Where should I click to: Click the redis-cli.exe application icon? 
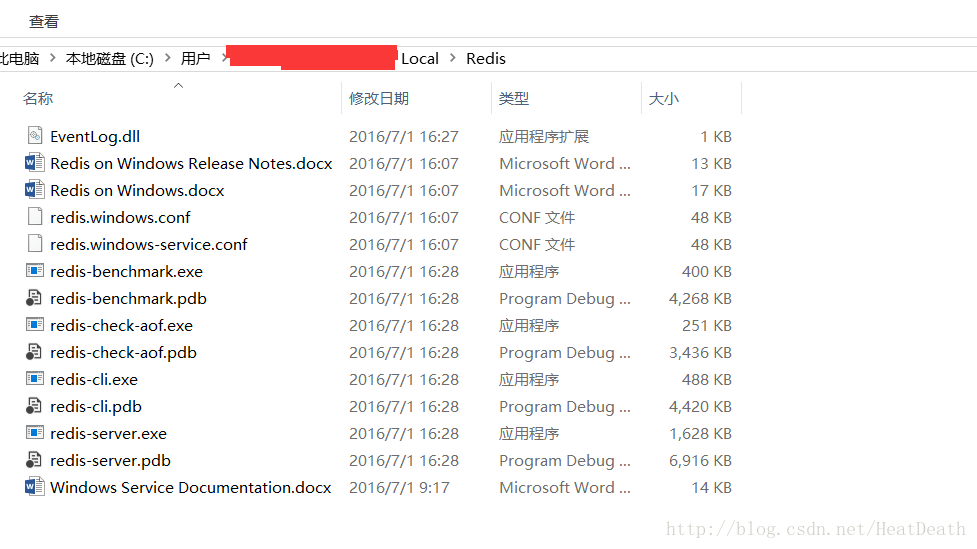click(35, 378)
